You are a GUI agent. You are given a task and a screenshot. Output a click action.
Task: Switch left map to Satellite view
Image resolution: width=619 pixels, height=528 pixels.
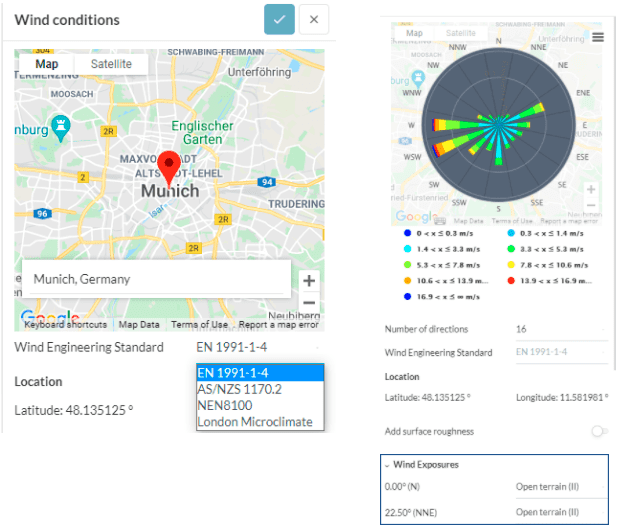111,64
